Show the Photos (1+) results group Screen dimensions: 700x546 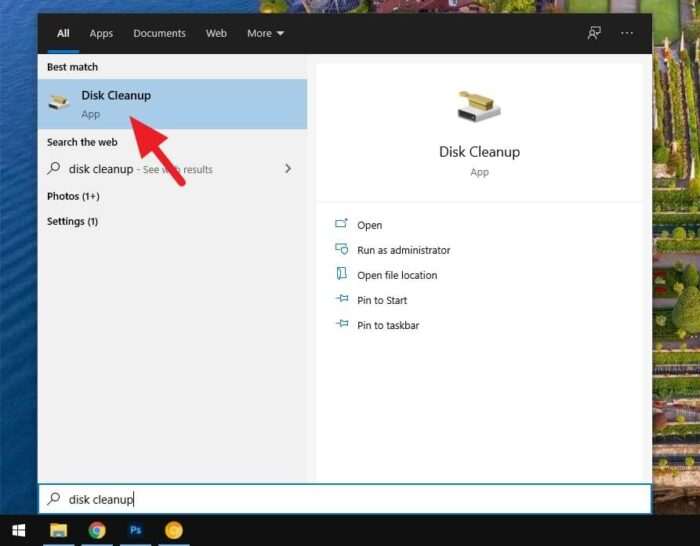click(x=73, y=196)
